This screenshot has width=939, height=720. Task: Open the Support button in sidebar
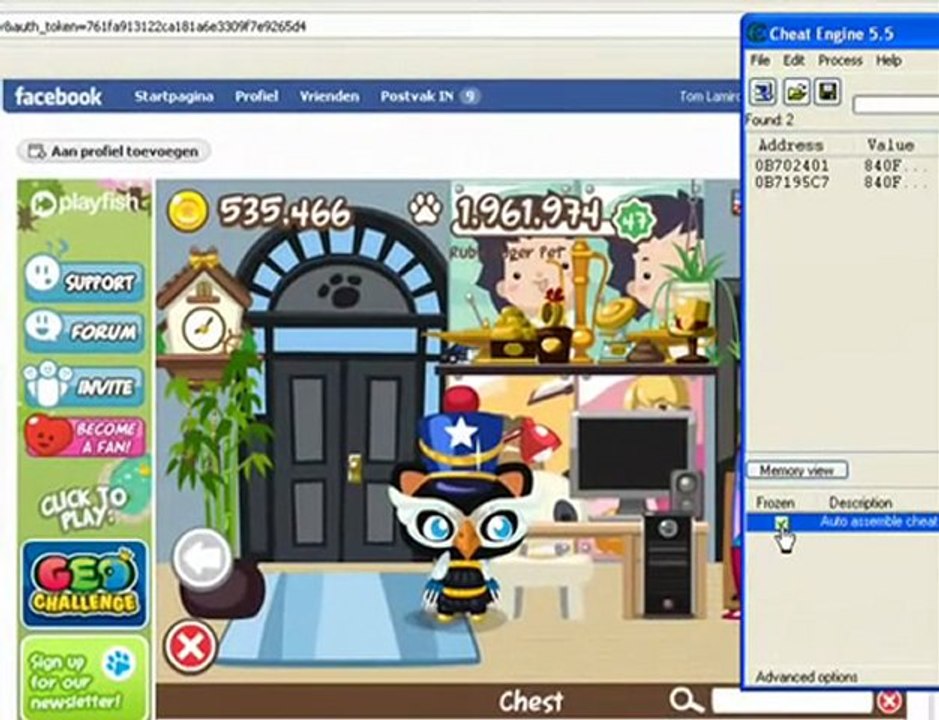[x=84, y=278]
